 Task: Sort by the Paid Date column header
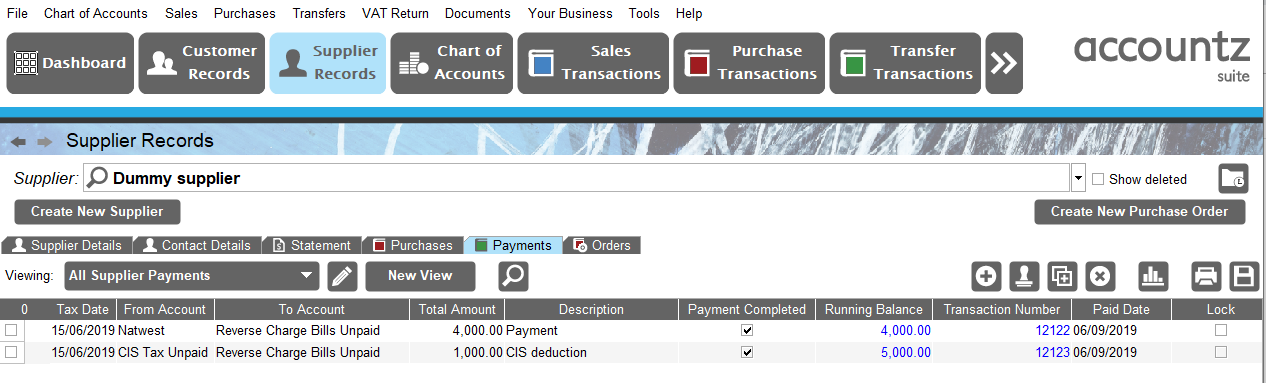tap(1121, 310)
